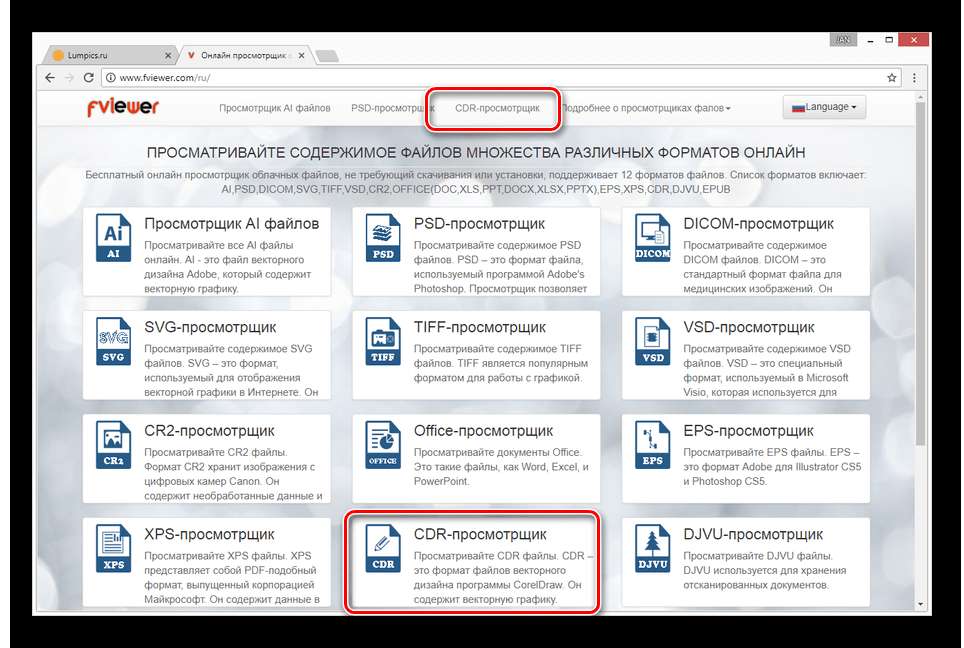
Task: Open the VSD-просмотрщик card heading
Action: pyautogui.click(x=749, y=327)
